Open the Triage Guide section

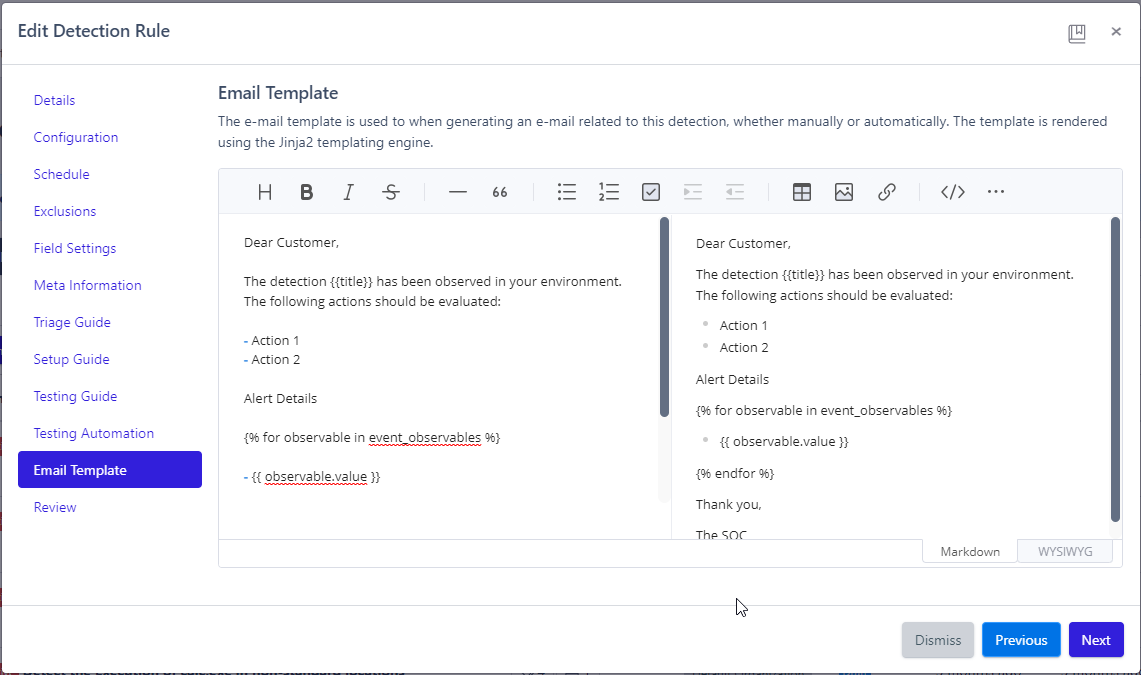(72, 322)
